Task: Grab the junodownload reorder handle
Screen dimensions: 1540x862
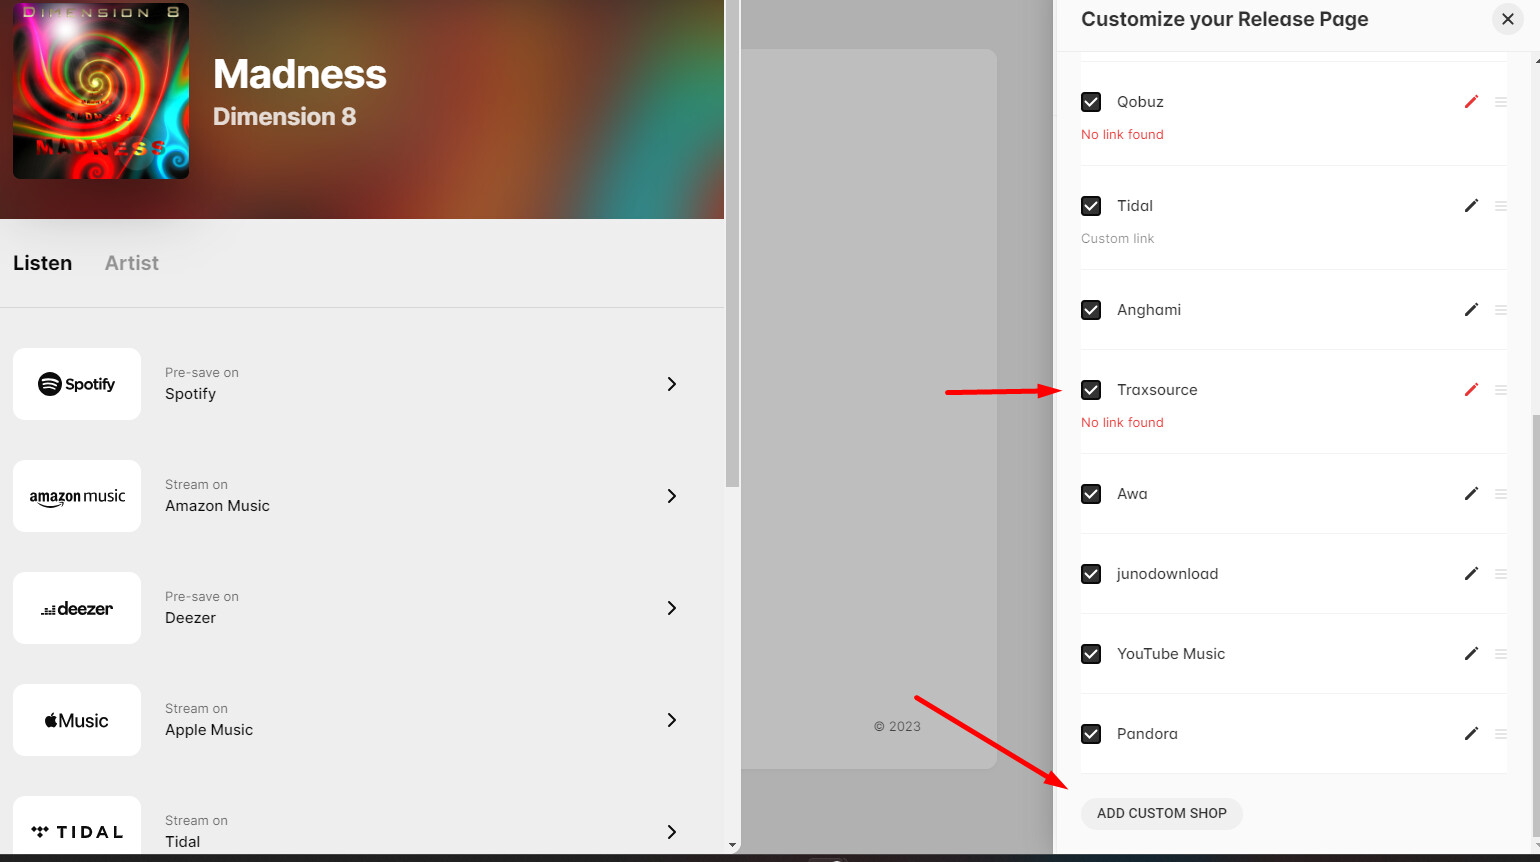Action: pos(1501,574)
